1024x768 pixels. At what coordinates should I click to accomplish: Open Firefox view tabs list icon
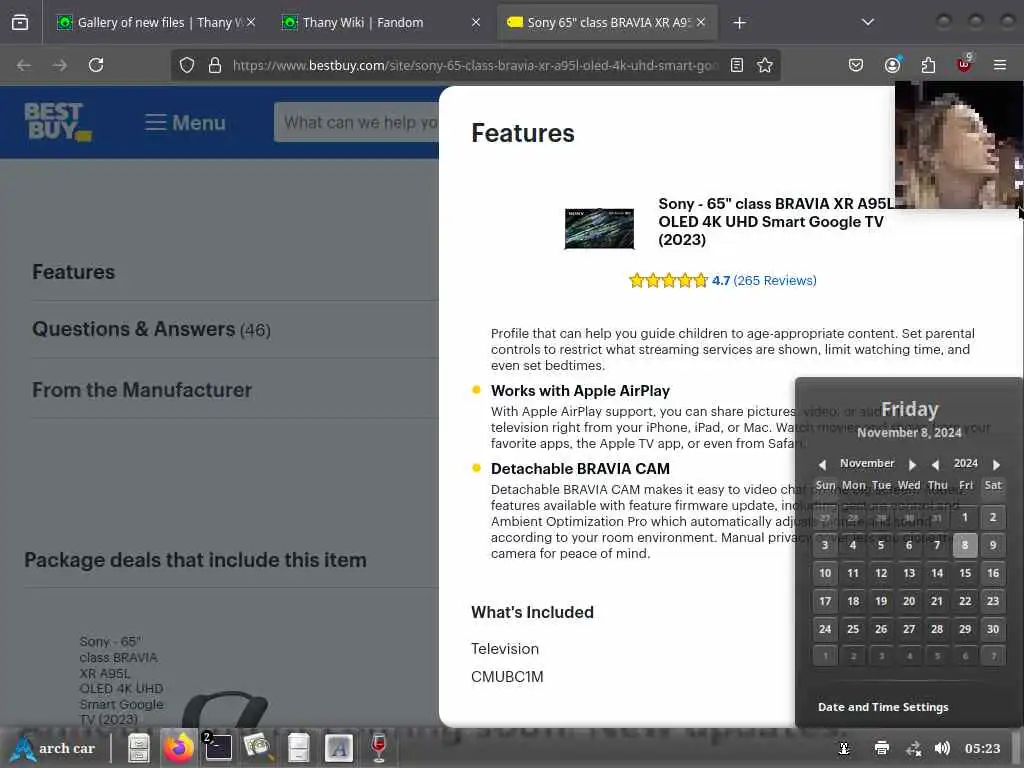click(x=20, y=22)
